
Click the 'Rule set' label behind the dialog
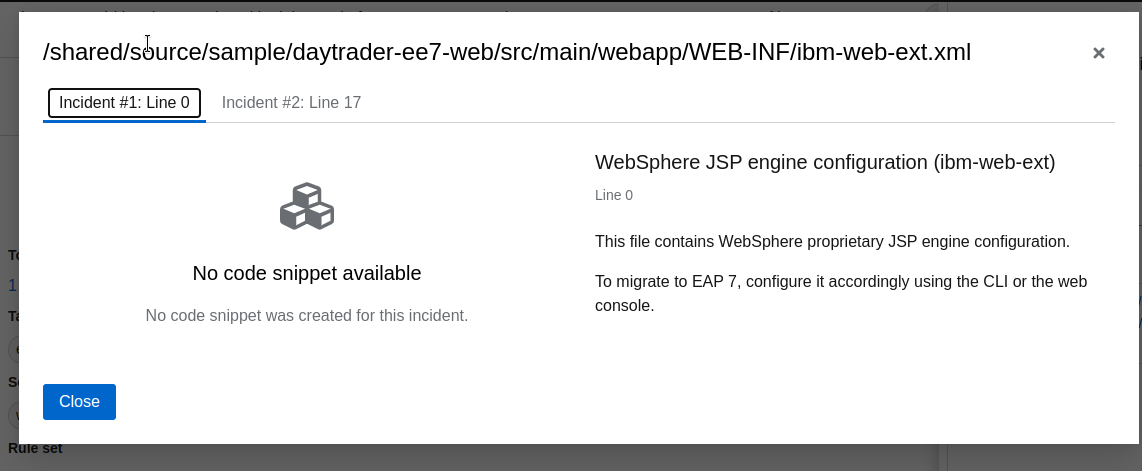tap(35, 448)
